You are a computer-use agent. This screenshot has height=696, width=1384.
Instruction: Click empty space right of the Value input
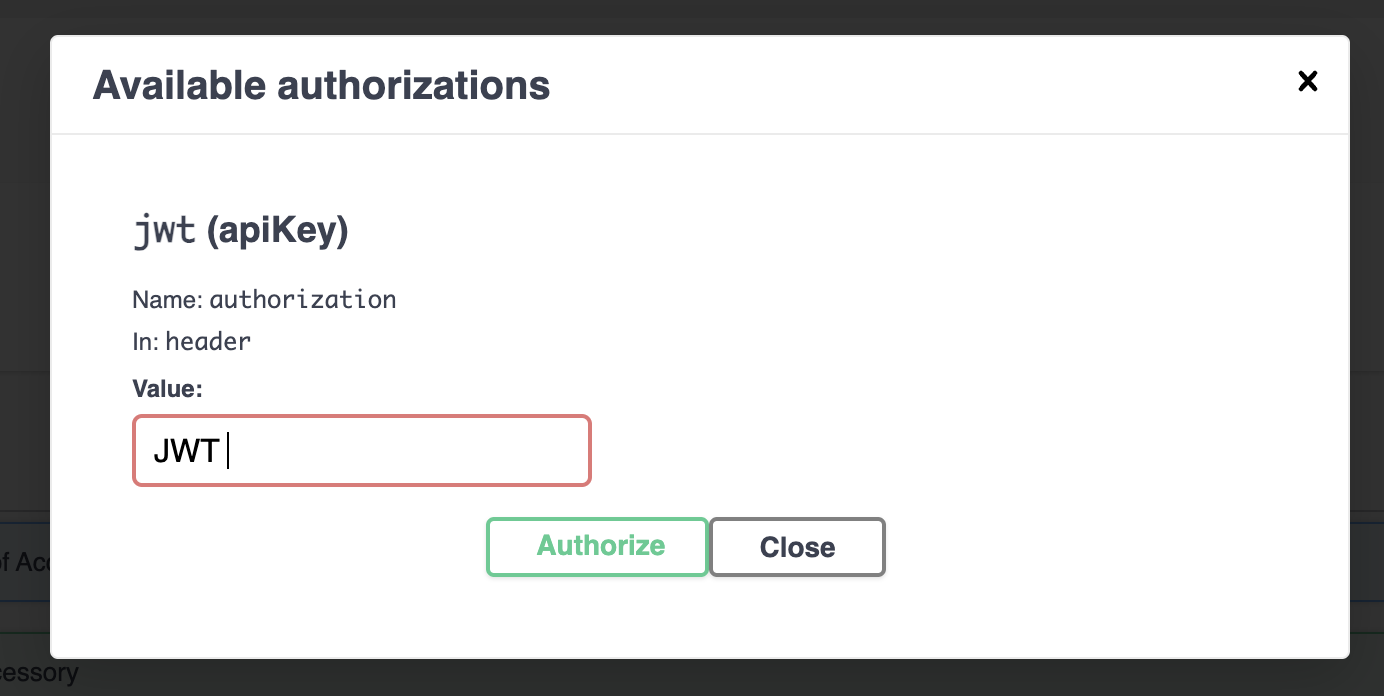point(900,451)
